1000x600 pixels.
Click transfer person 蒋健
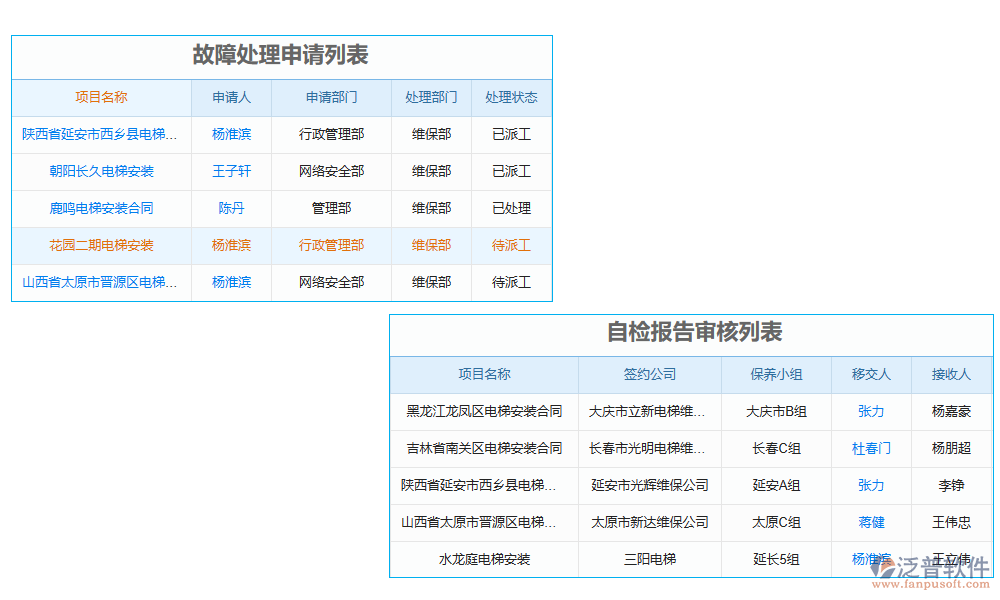pos(870,522)
